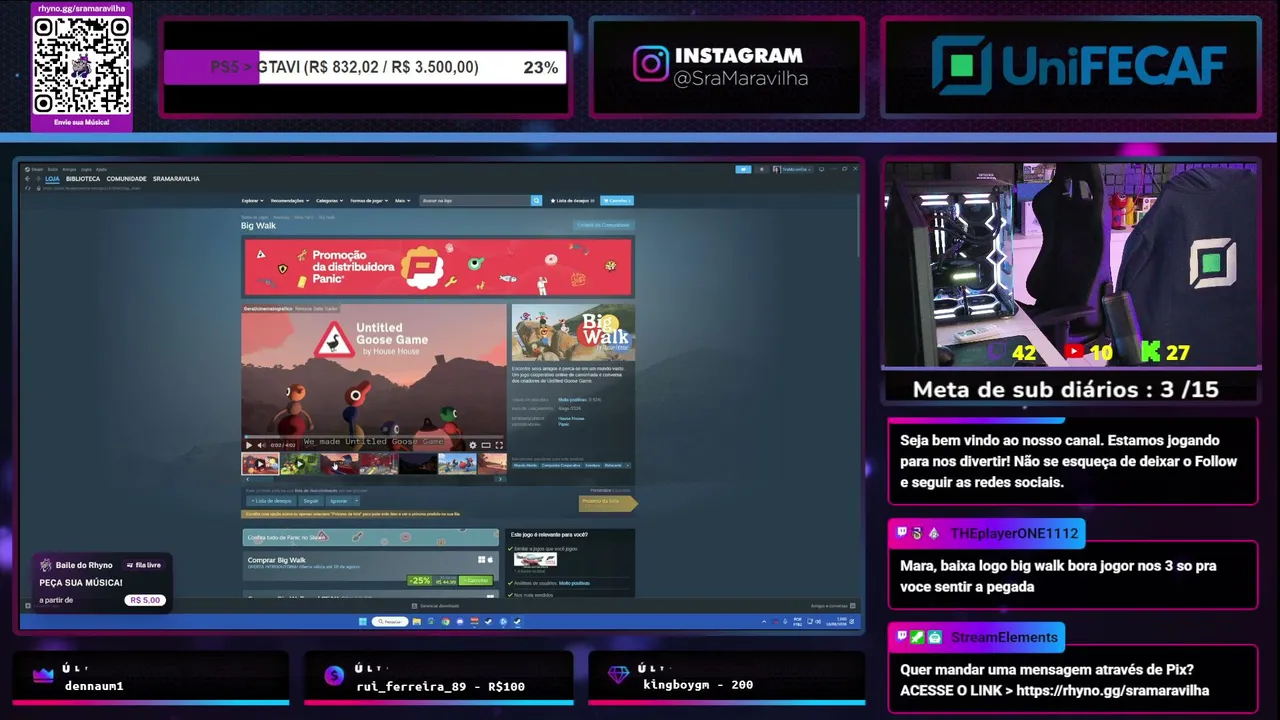Screen dimensions: 1280x720
Task: Open the Amigos menu
Action: (x=70, y=169)
